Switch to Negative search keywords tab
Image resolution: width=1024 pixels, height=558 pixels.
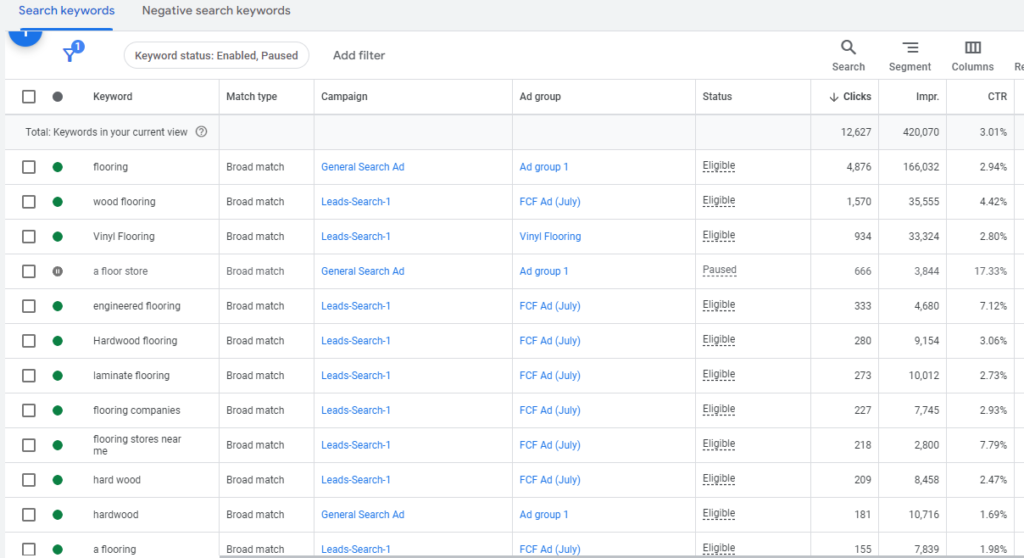[x=216, y=11]
